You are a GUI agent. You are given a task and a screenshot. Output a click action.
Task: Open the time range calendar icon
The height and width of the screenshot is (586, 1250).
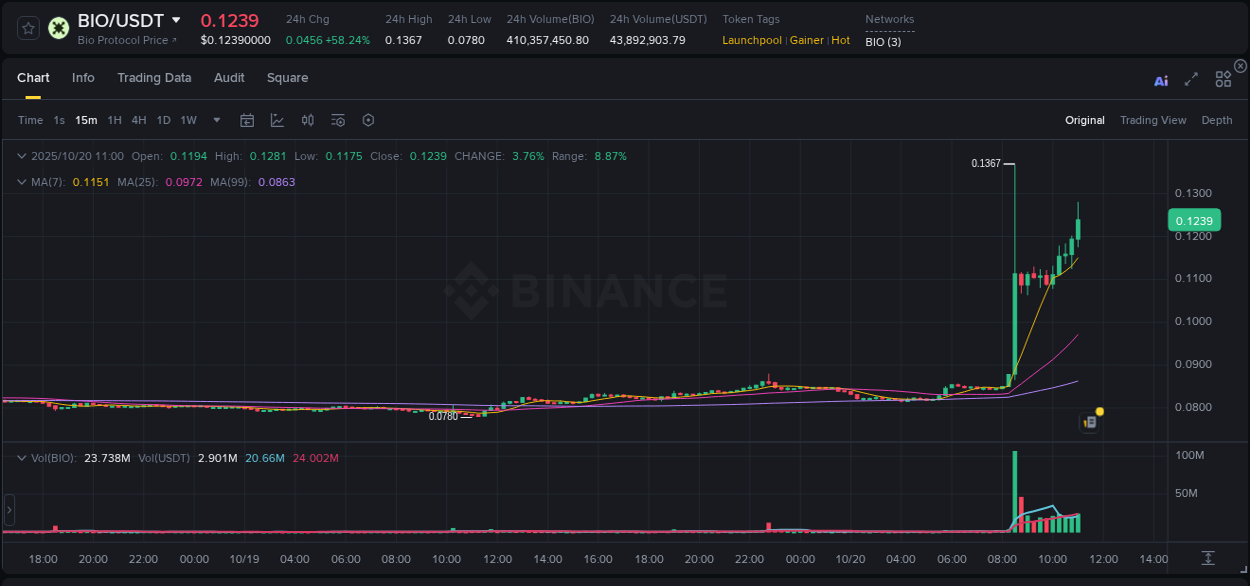[x=247, y=120]
